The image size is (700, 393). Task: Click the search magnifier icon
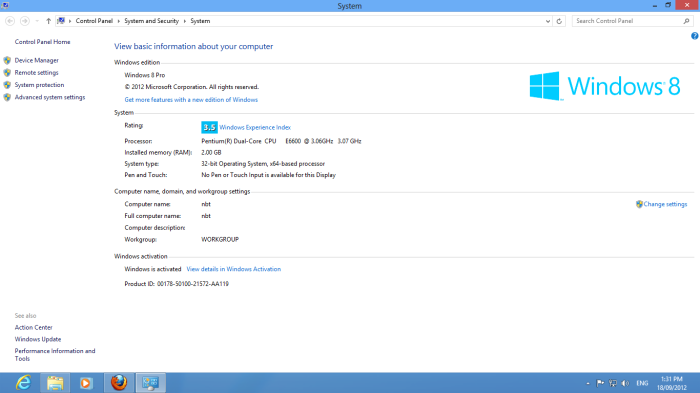pyautogui.click(x=687, y=21)
